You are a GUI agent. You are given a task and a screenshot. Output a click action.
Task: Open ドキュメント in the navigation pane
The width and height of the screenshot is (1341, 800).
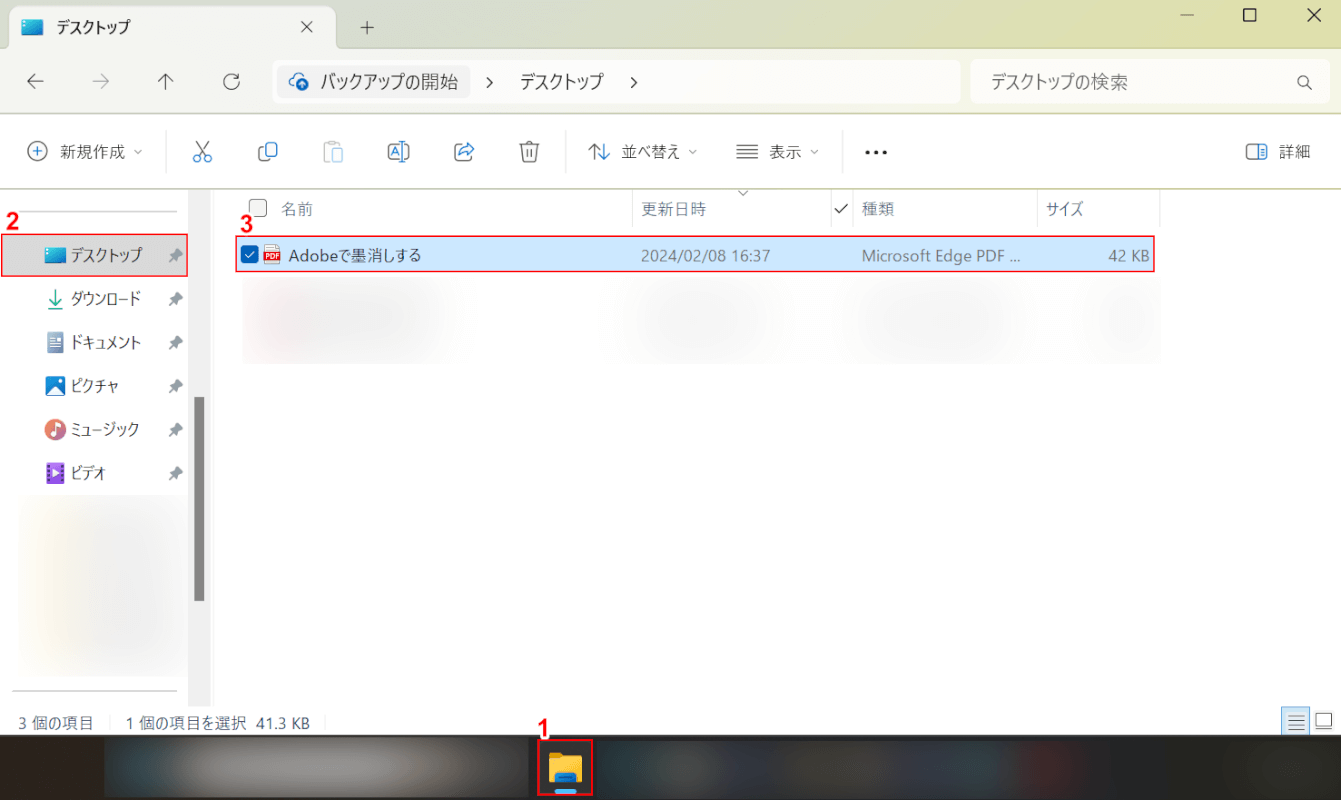click(x=94, y=343)
